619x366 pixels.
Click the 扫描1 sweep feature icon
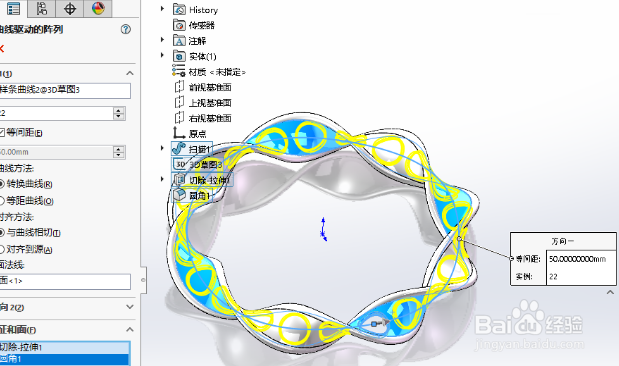click(179, 149)
